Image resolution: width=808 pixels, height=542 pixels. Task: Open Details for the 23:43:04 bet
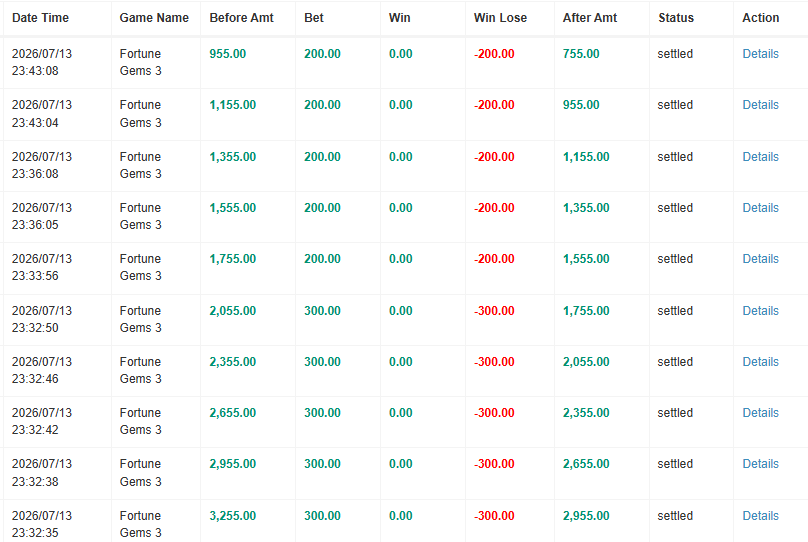tap(760, 105)
